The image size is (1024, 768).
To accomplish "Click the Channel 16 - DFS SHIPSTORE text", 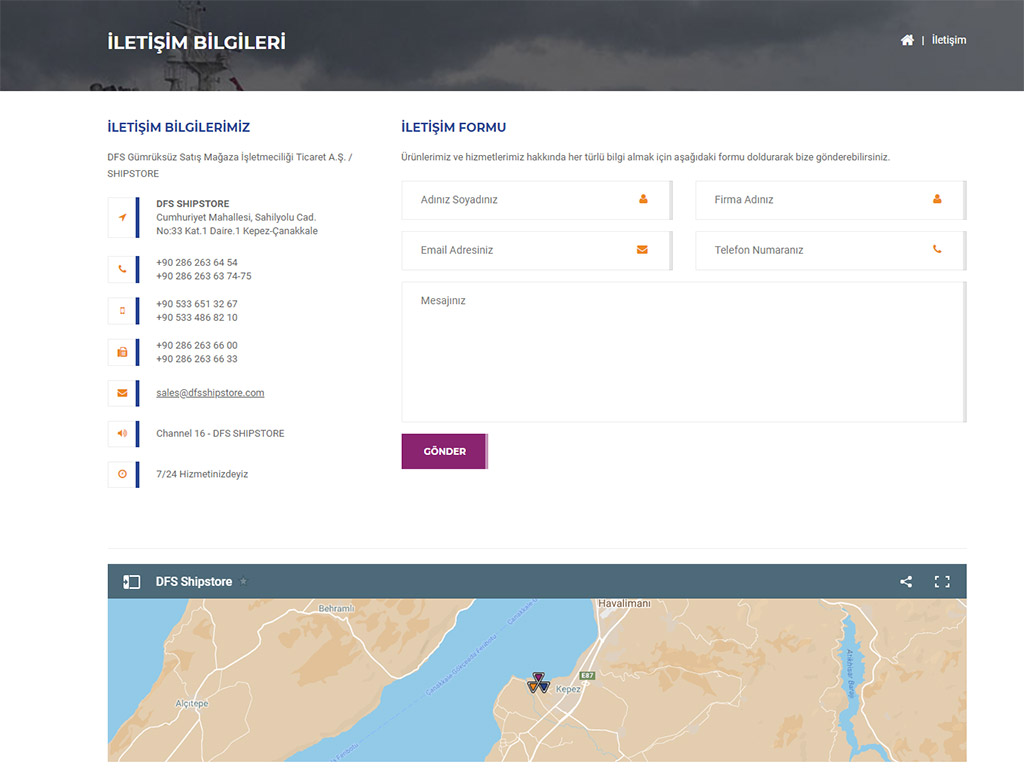I will (x=220, y=434).
